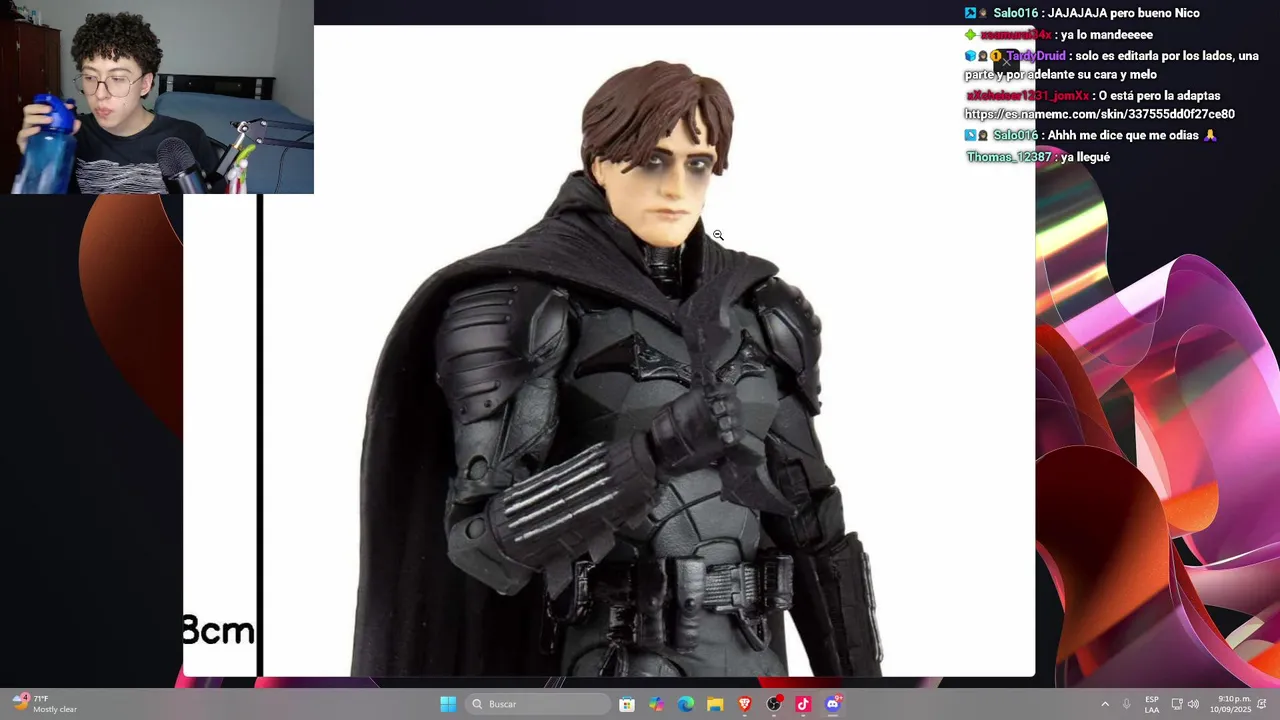Click username TardyDruid in chat
Image resolution: width=1280 pixels, height=720 pixels.
pyautogui.click(x=1036, y=56)
